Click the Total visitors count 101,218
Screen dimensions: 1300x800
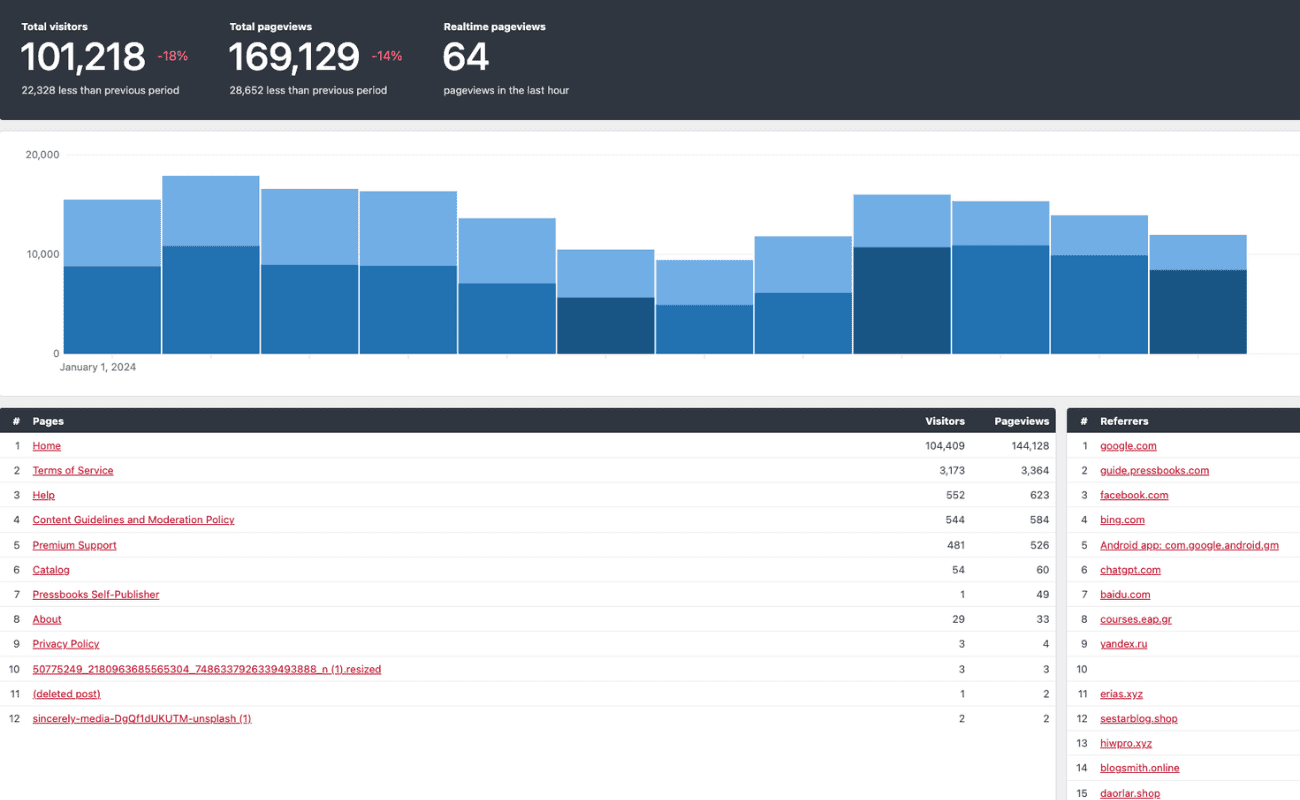click(83, 57)
